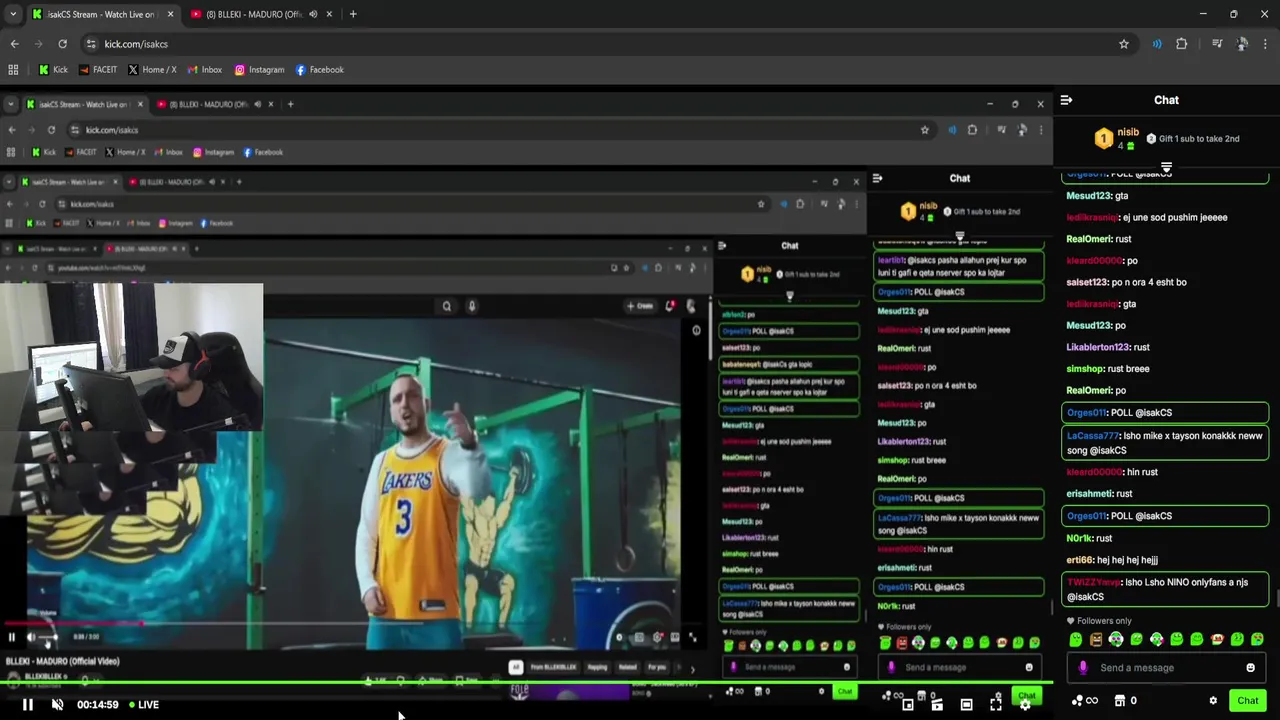Open the profile avatar in the top browser toolbar

tap(1242, 44)
